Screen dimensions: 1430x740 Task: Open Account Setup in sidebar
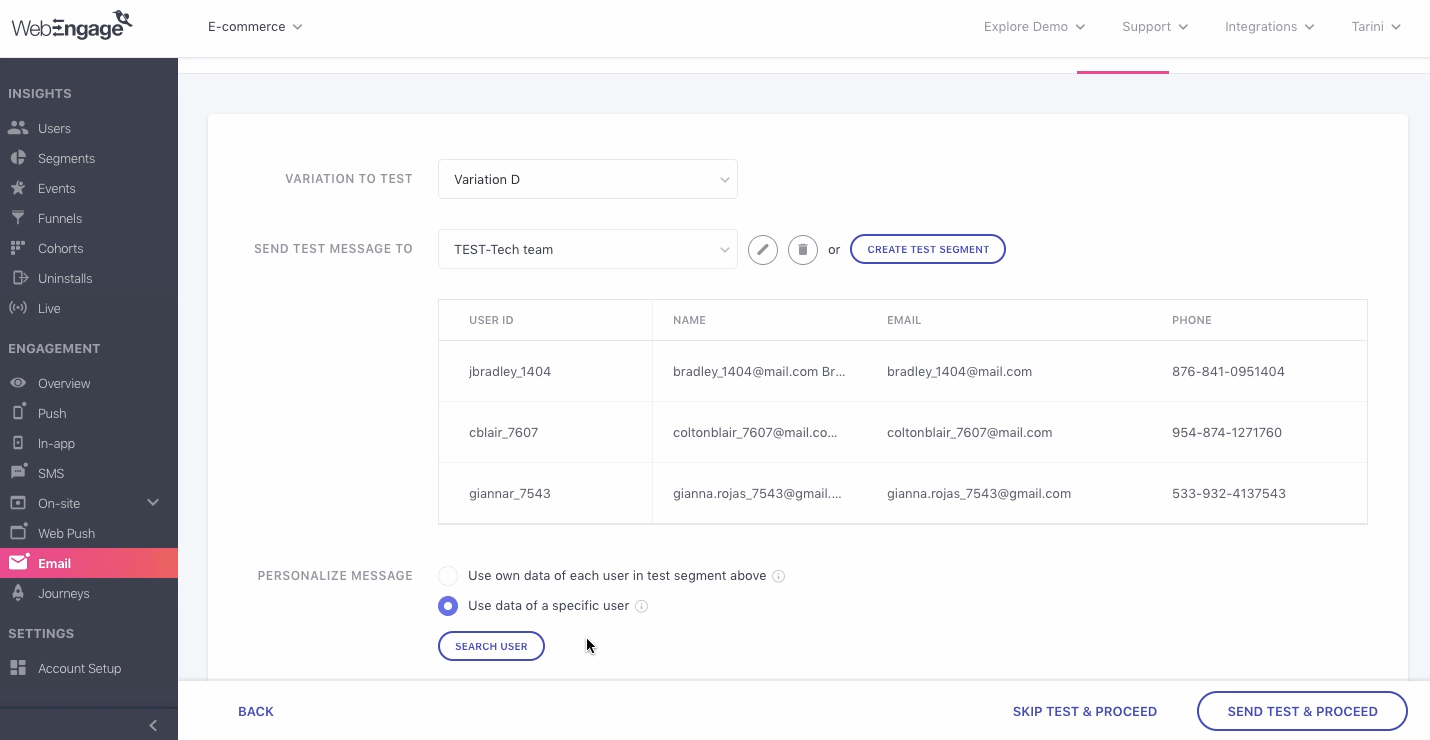point(79,668)
